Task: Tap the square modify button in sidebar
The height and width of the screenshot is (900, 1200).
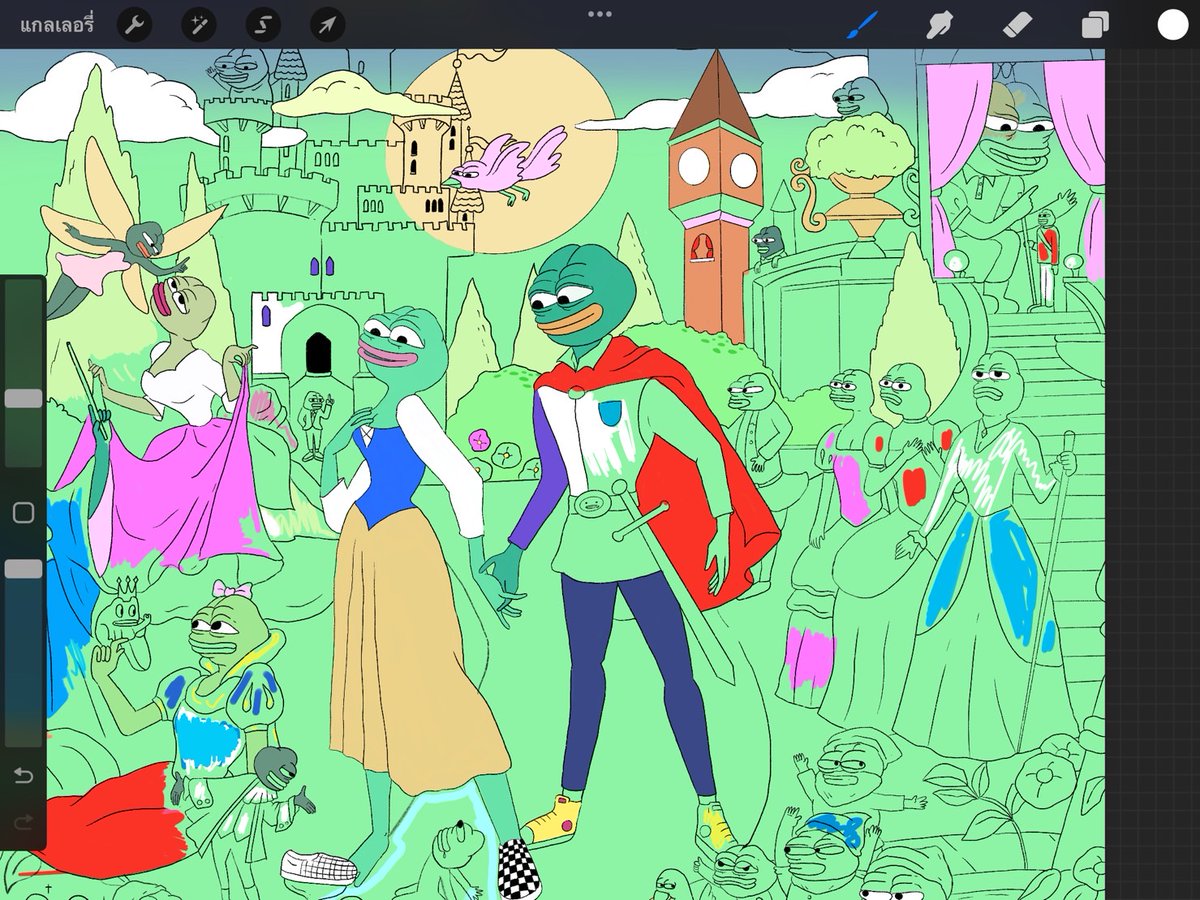Action: point(23,513)
